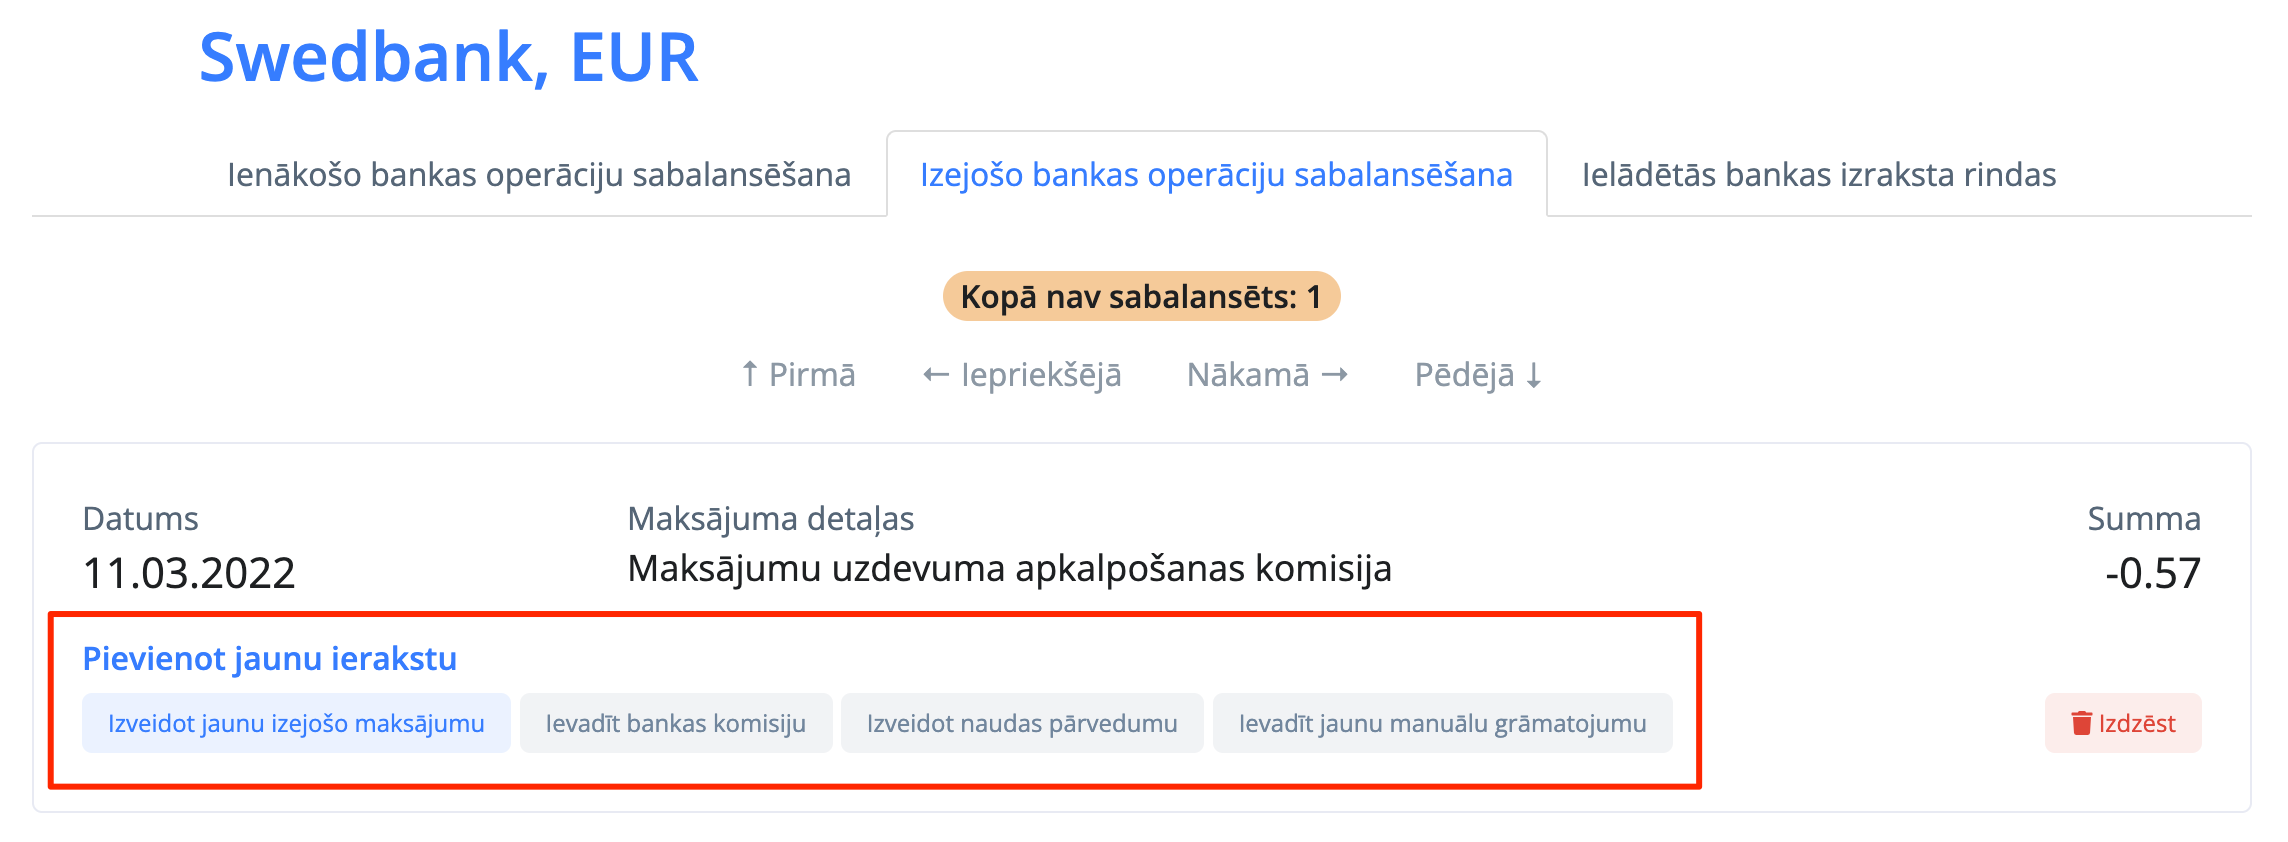Click Pievienot jaunu ierakstu heading
This screenshot has height=842, width=2288.
(x=269, y=659)
